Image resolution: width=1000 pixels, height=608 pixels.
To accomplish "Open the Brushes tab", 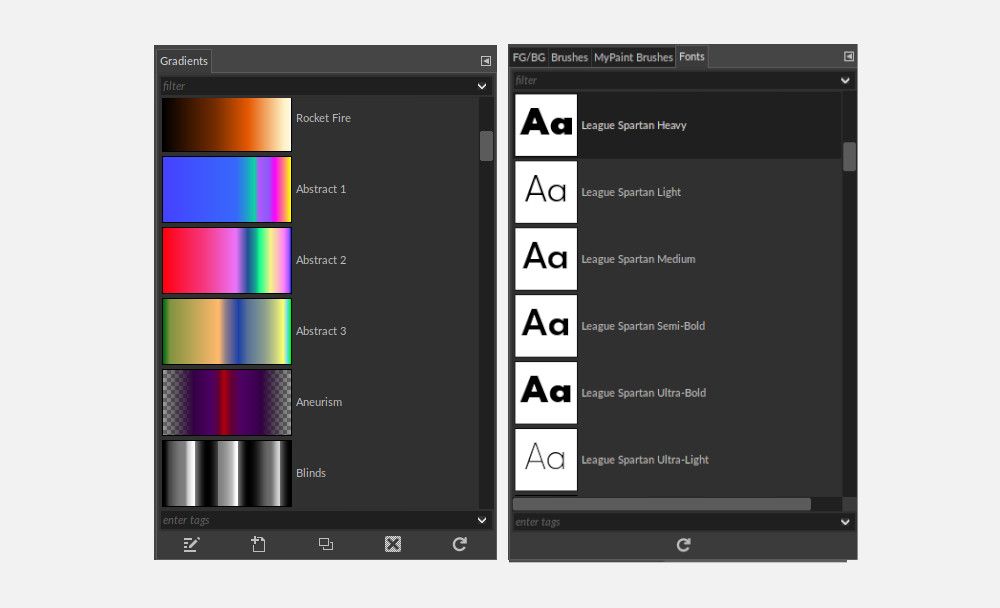I will click(570, 57).
